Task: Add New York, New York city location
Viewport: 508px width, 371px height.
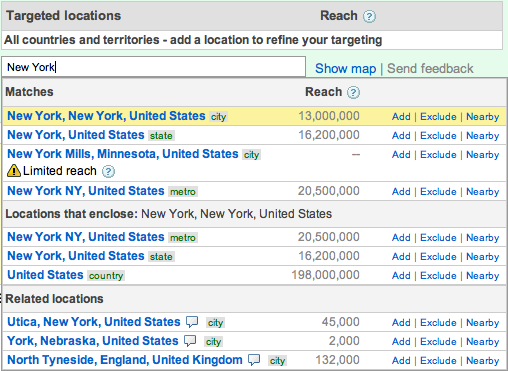Action: coord(401,117)
